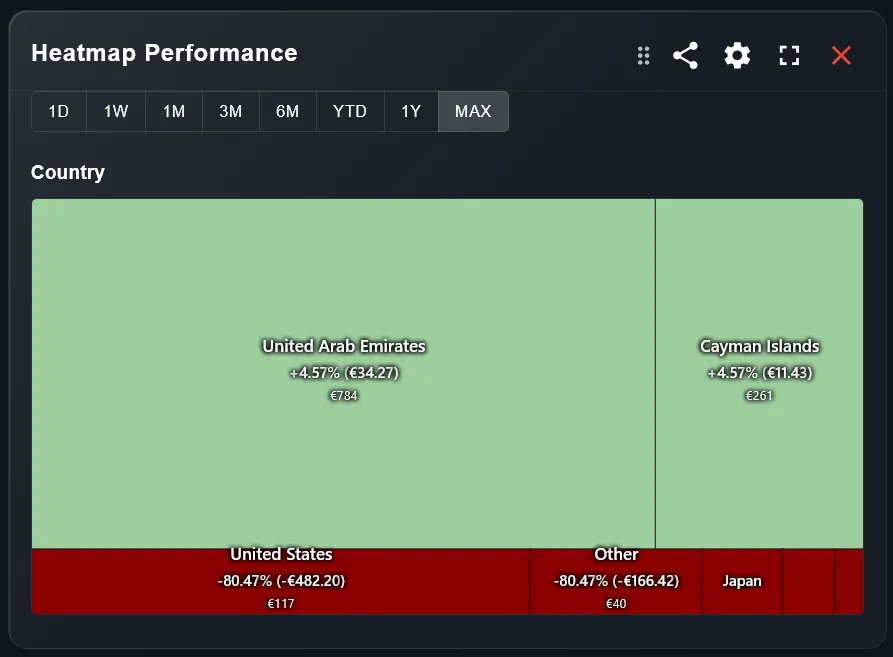Expand widget to fullscreen

pos(789,56)
